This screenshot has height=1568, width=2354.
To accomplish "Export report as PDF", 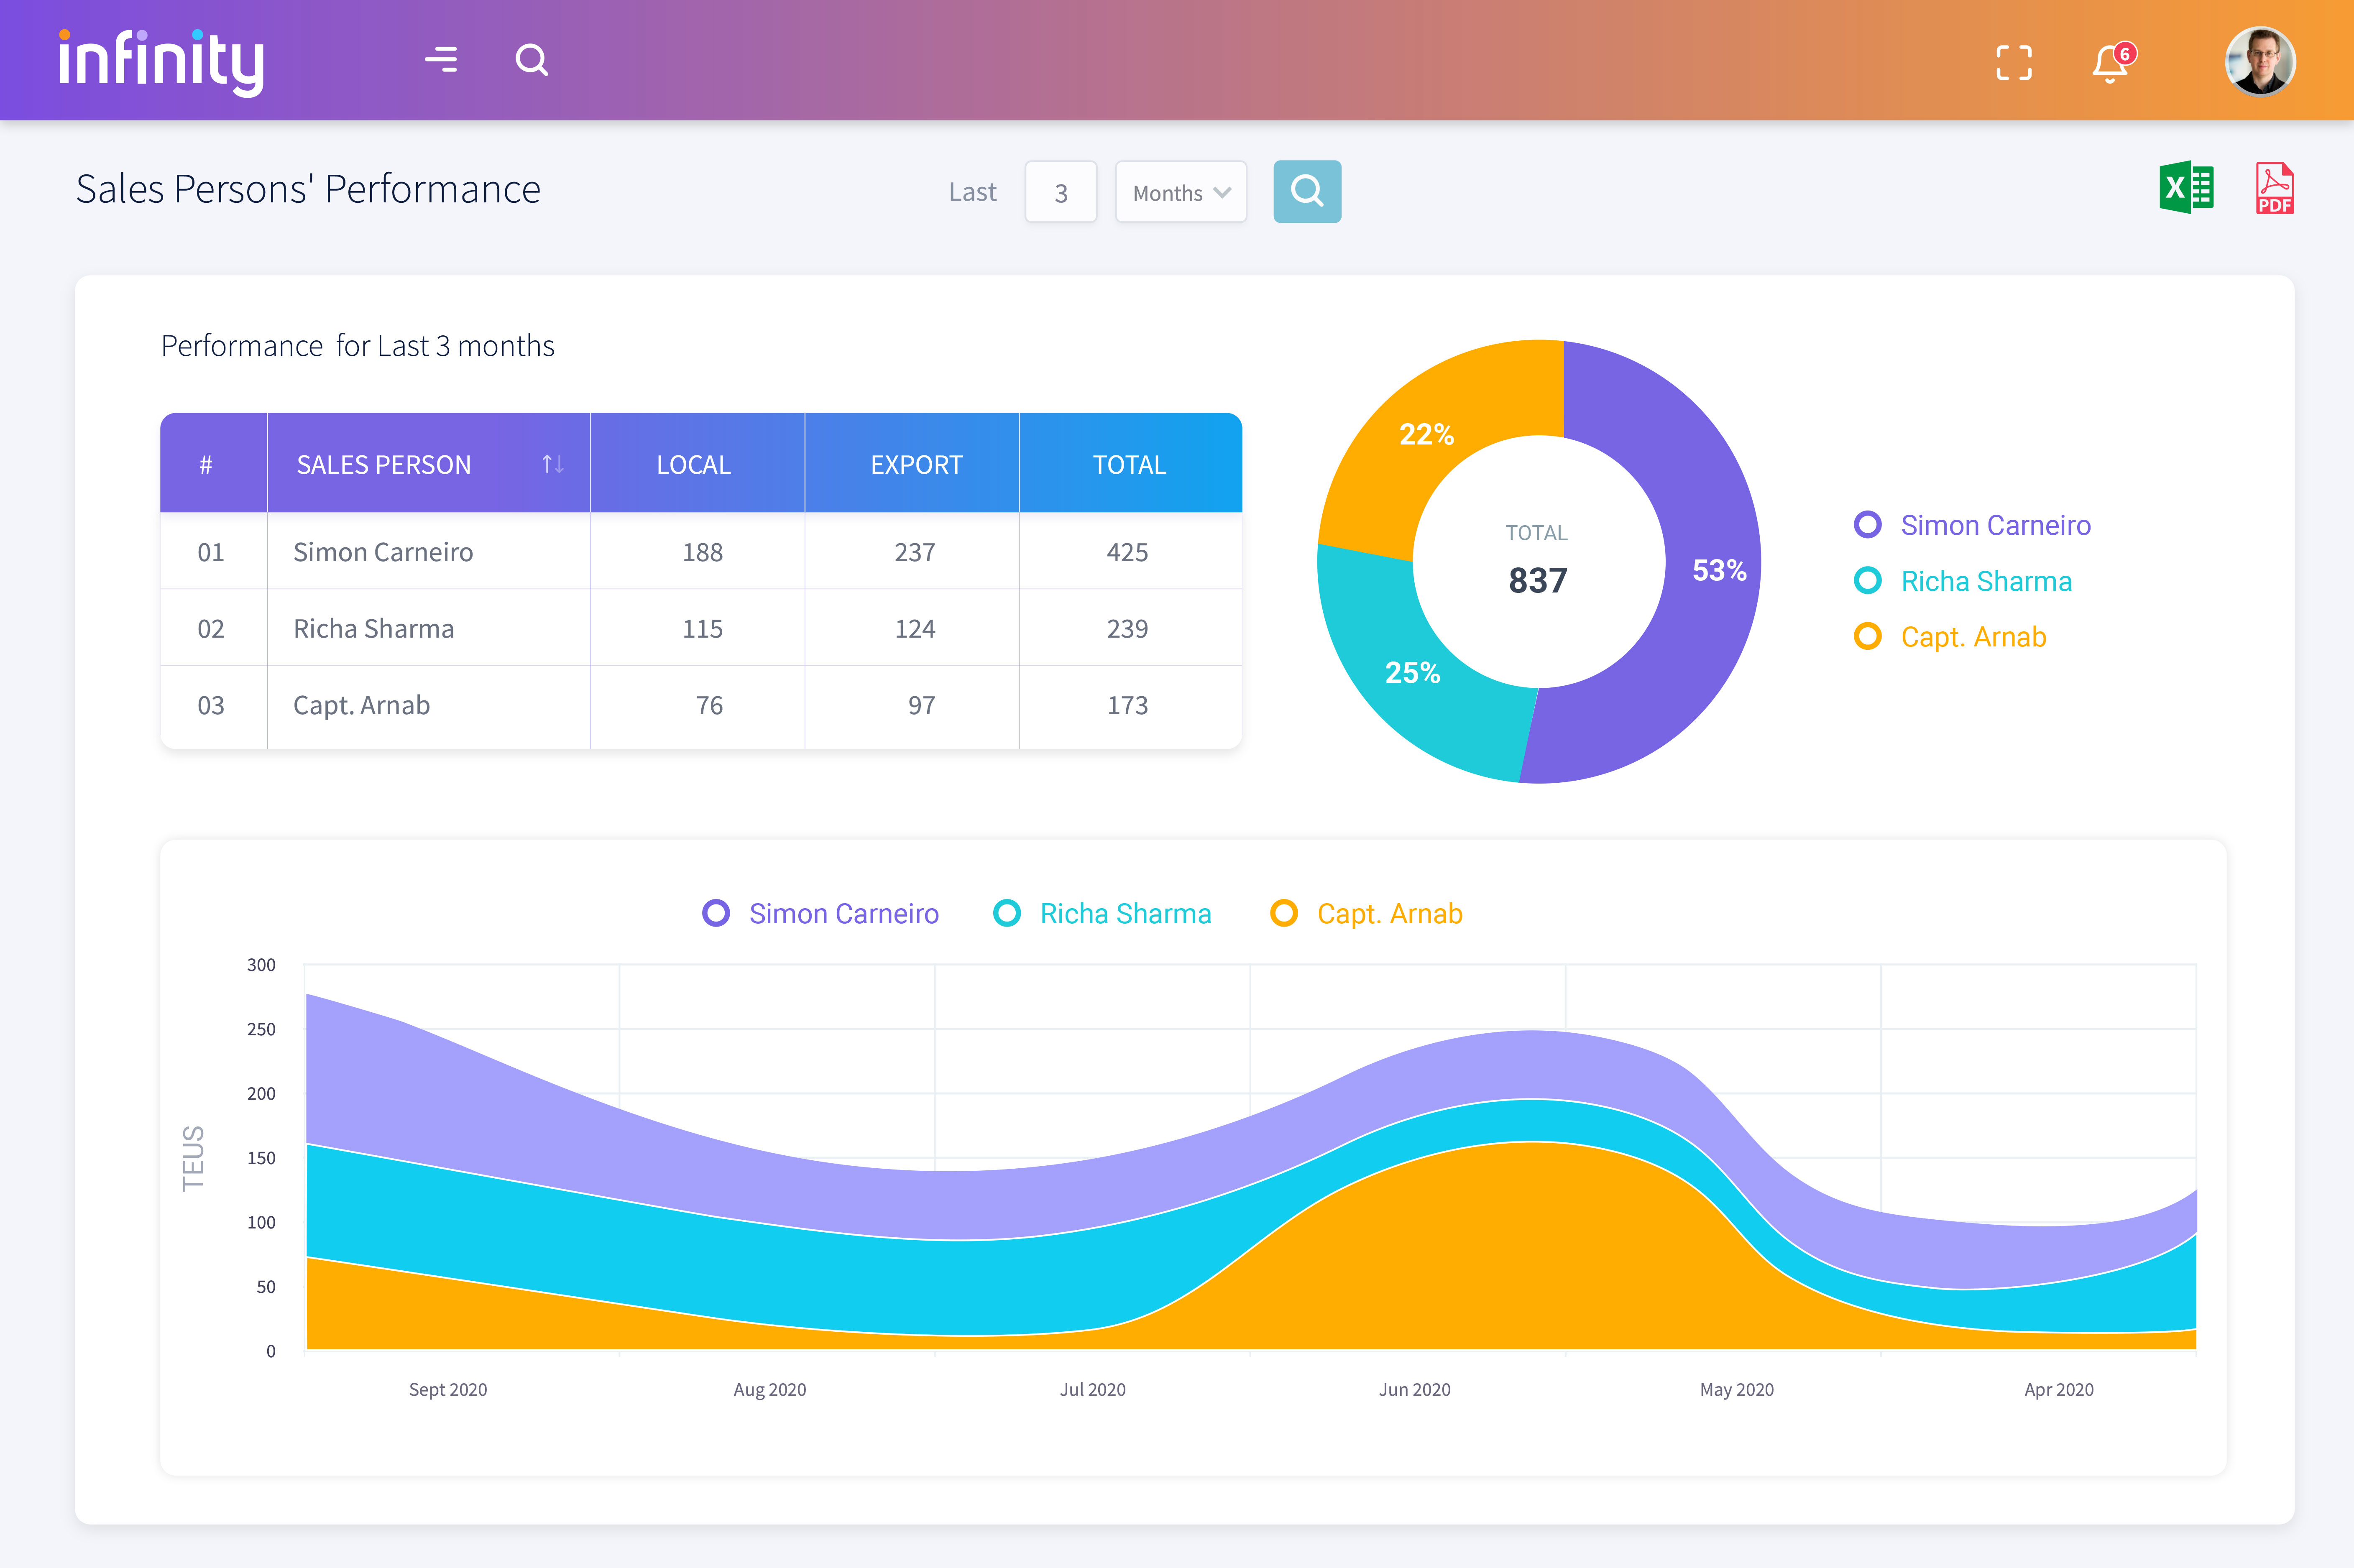I will 2274,188.
